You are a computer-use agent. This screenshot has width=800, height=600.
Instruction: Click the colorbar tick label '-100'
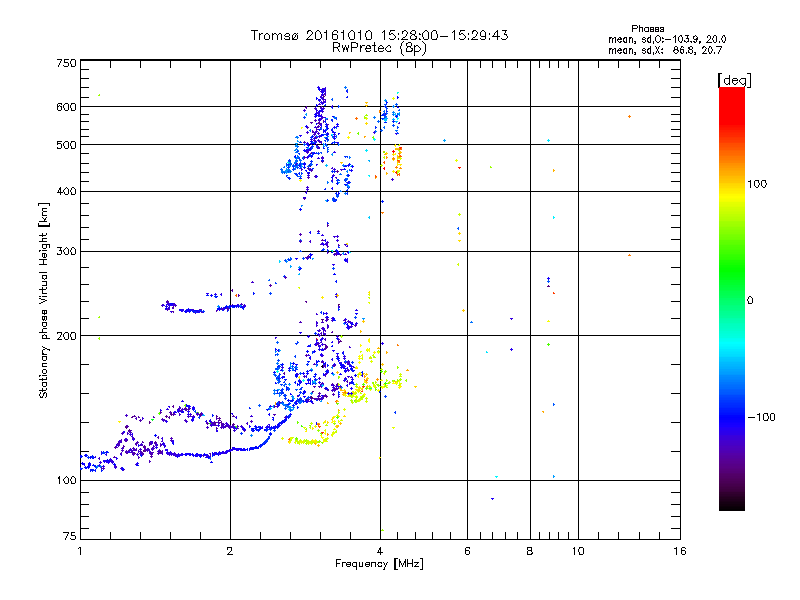point(761,417)
